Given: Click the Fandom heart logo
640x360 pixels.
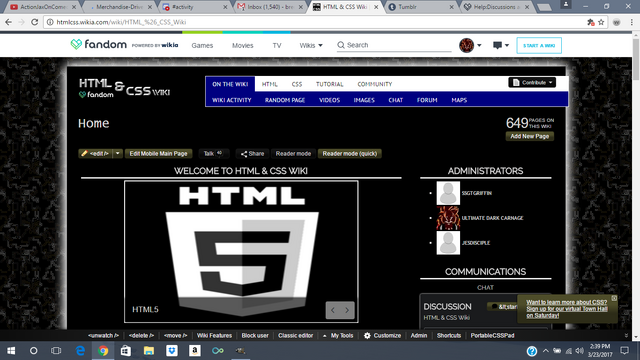Looking at the screenshot, I should (76, 44).
